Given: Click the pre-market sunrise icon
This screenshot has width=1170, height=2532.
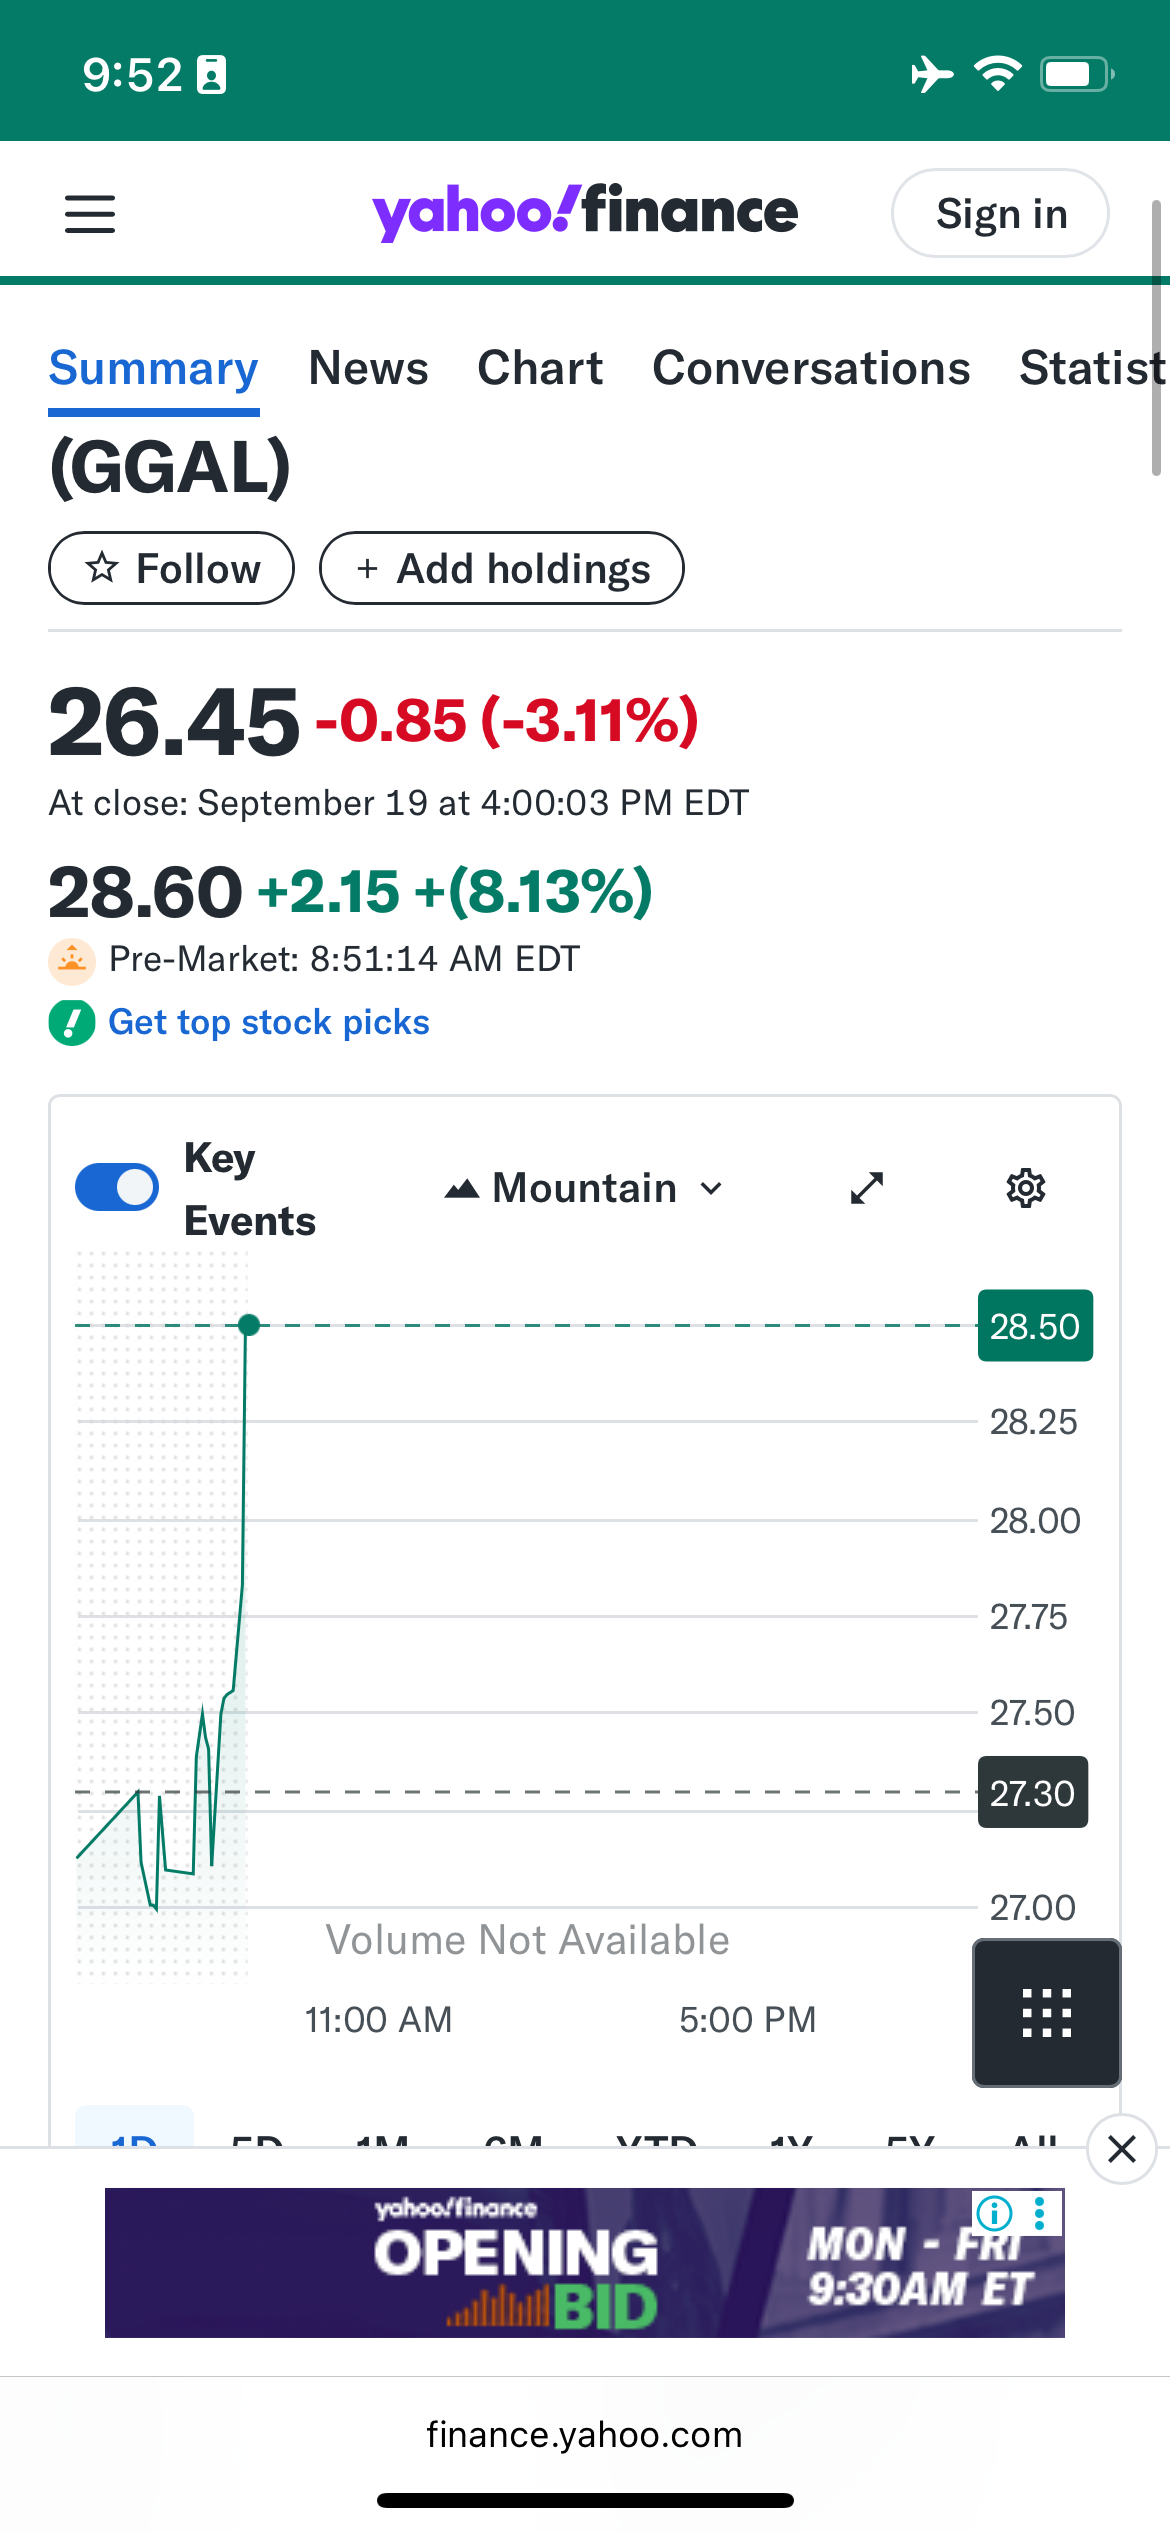Looking at the screenshot, I should 72,961.
